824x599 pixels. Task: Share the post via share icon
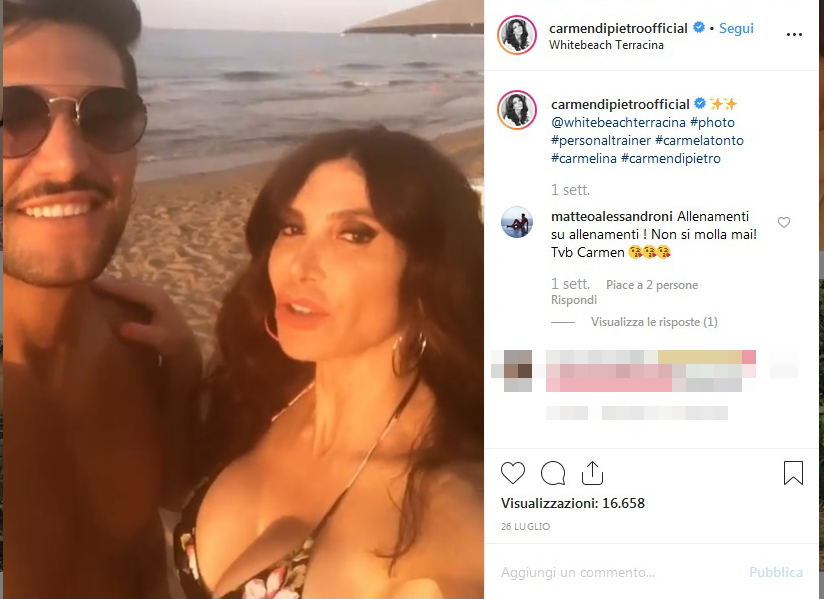click(592, 473)
